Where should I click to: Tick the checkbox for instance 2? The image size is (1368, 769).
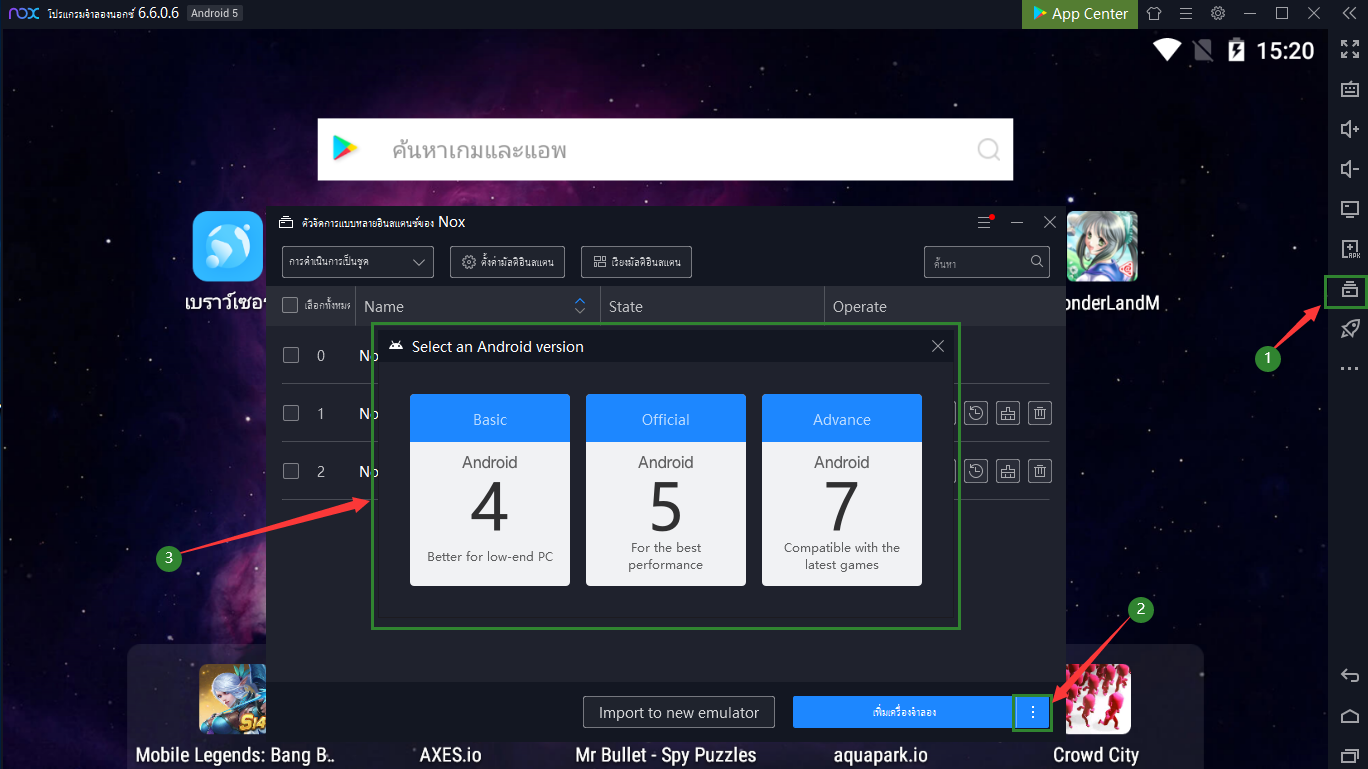pos(290,471)
